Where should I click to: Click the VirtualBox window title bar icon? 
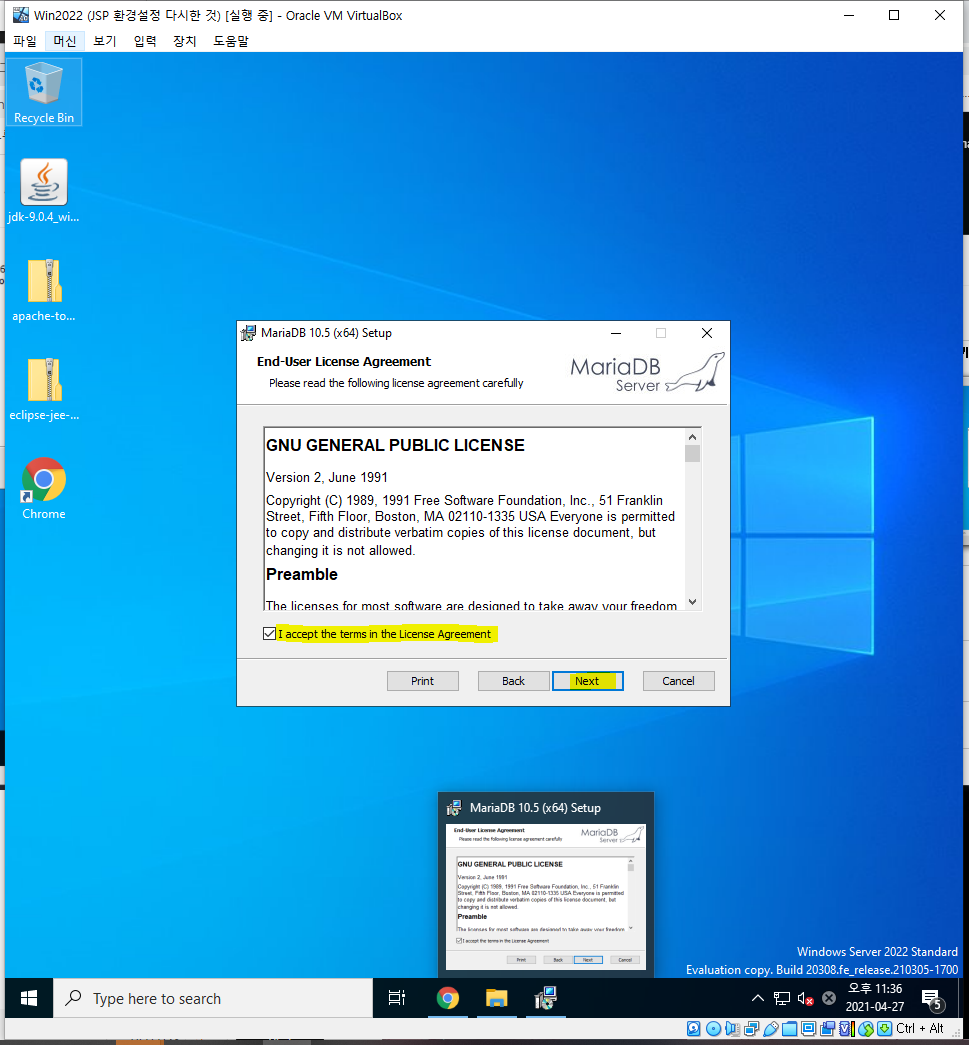(x=21, y=15)
